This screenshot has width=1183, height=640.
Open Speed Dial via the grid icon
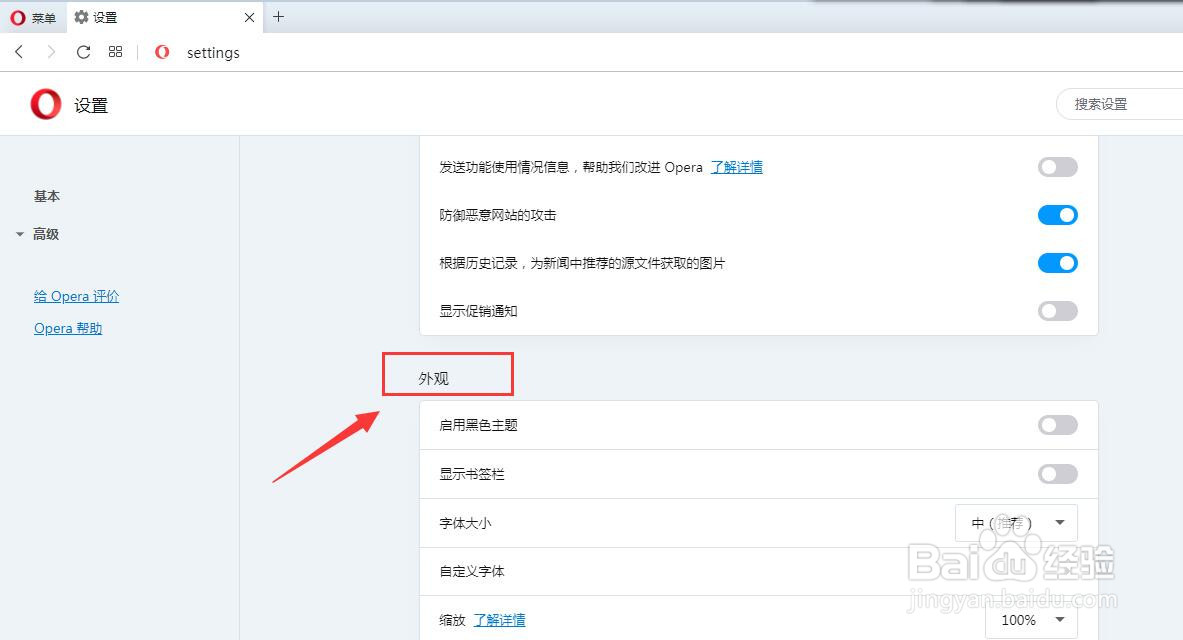(115, 52)
